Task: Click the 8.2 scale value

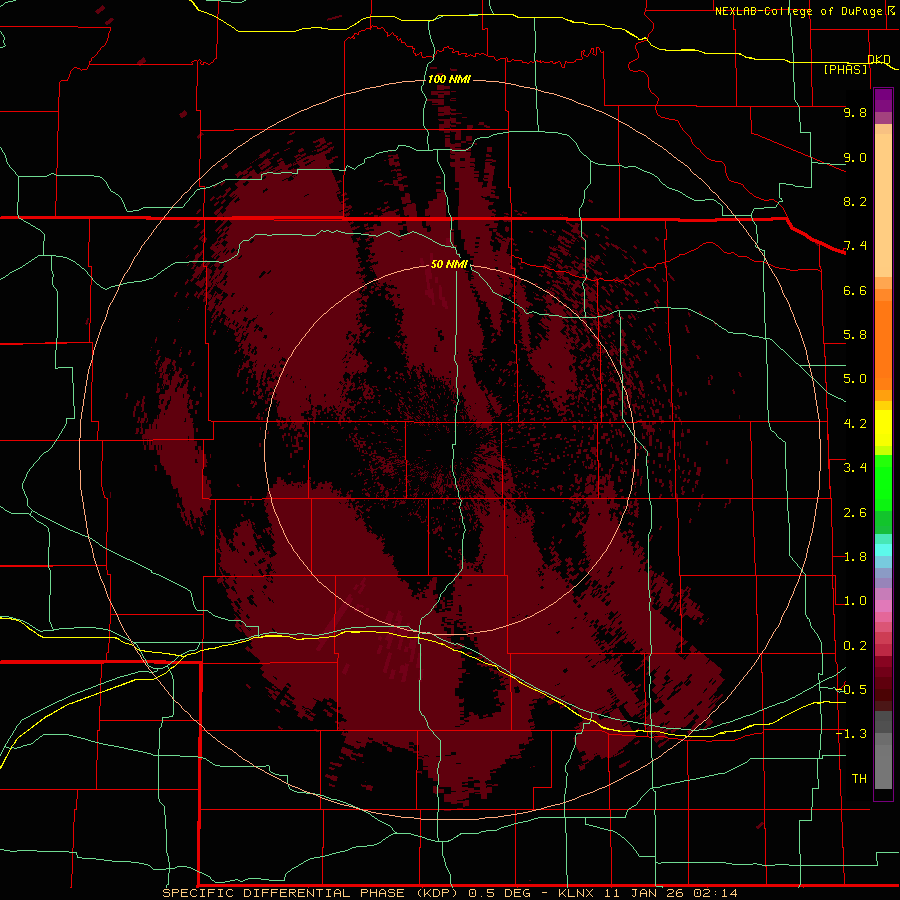Action: pos(855,201)
